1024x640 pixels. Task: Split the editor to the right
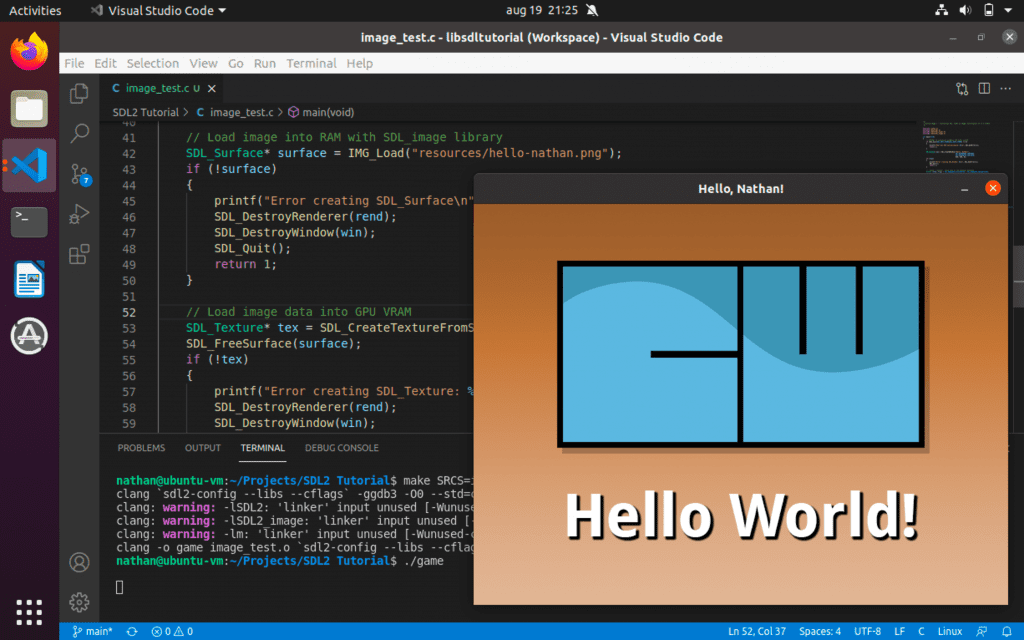tap(983, 89)
